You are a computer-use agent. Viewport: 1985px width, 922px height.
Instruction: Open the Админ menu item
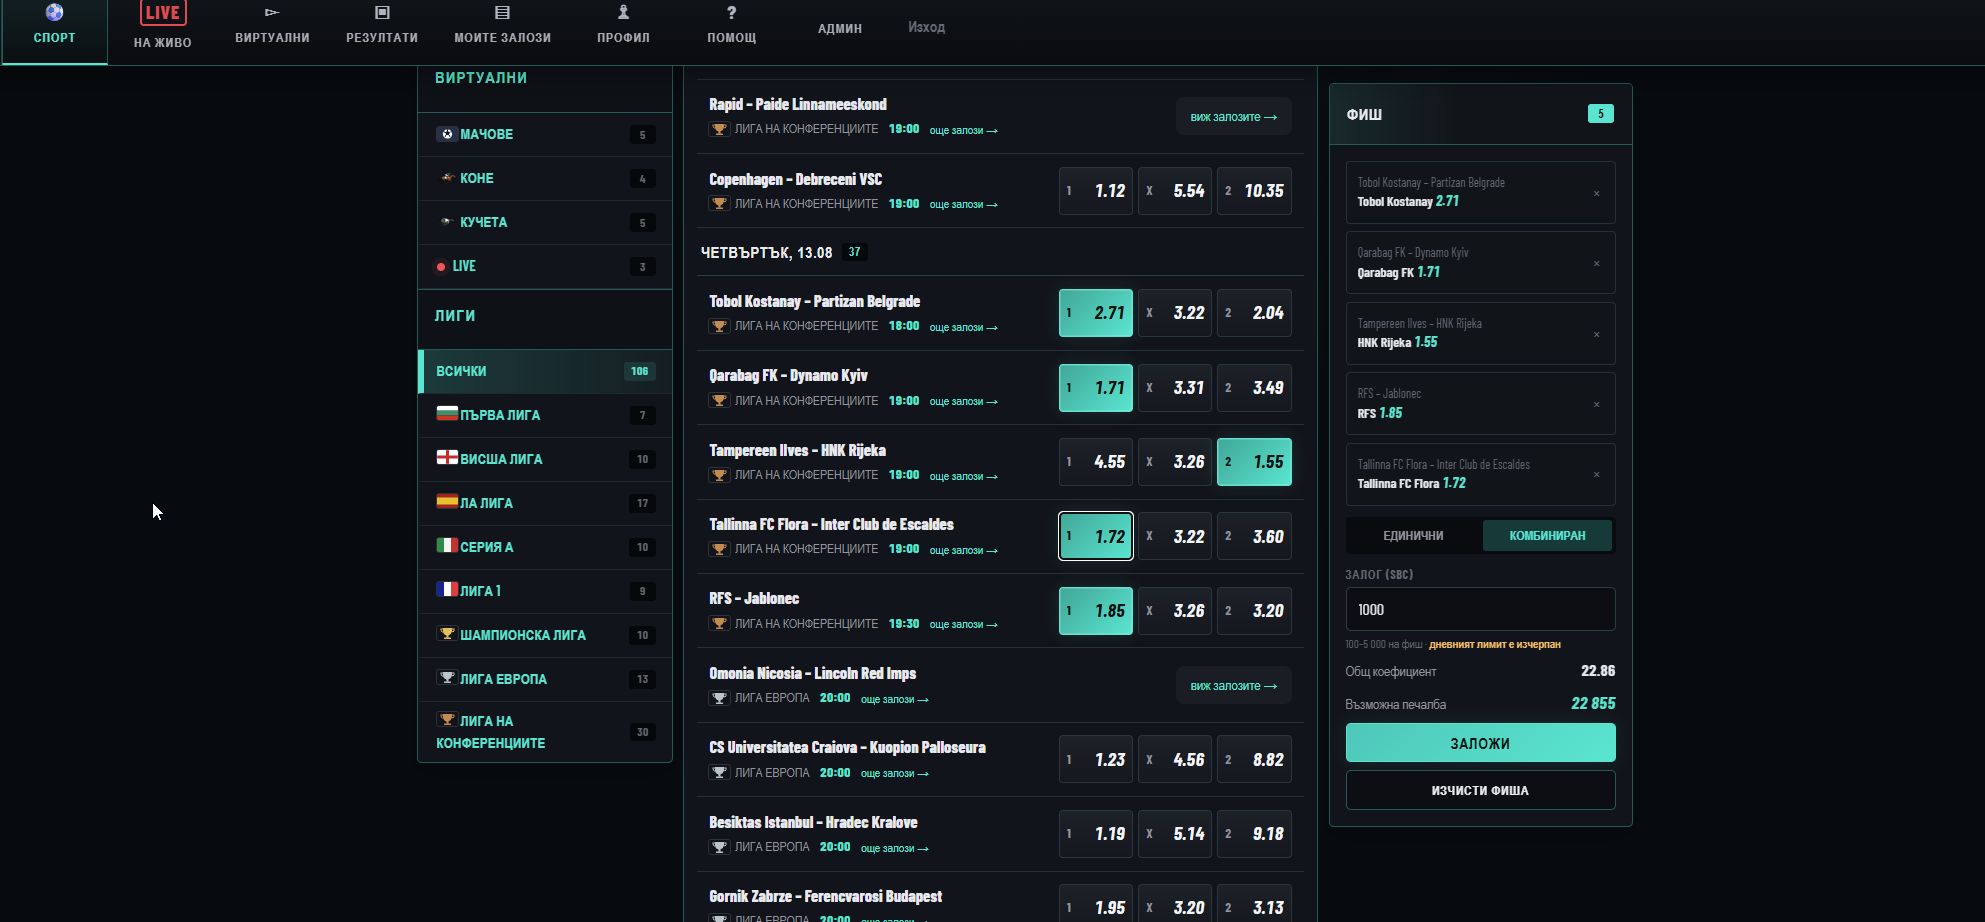click(840, 29)
